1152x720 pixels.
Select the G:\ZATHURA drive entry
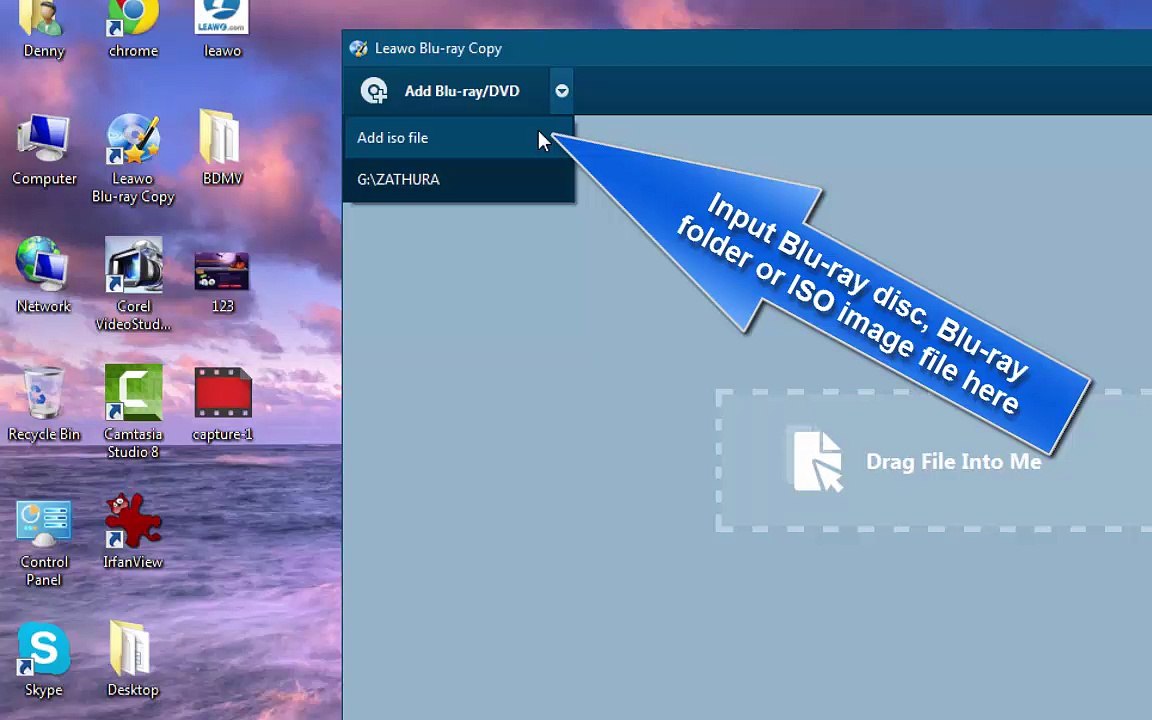(458, 179)
